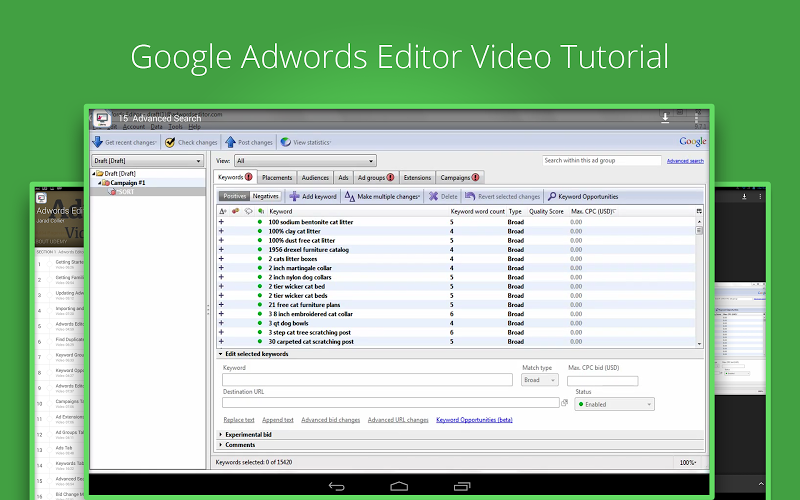Tap the download icon in the right background window
The height and width of the screenshot is (500, 800).
click(744, 196)
